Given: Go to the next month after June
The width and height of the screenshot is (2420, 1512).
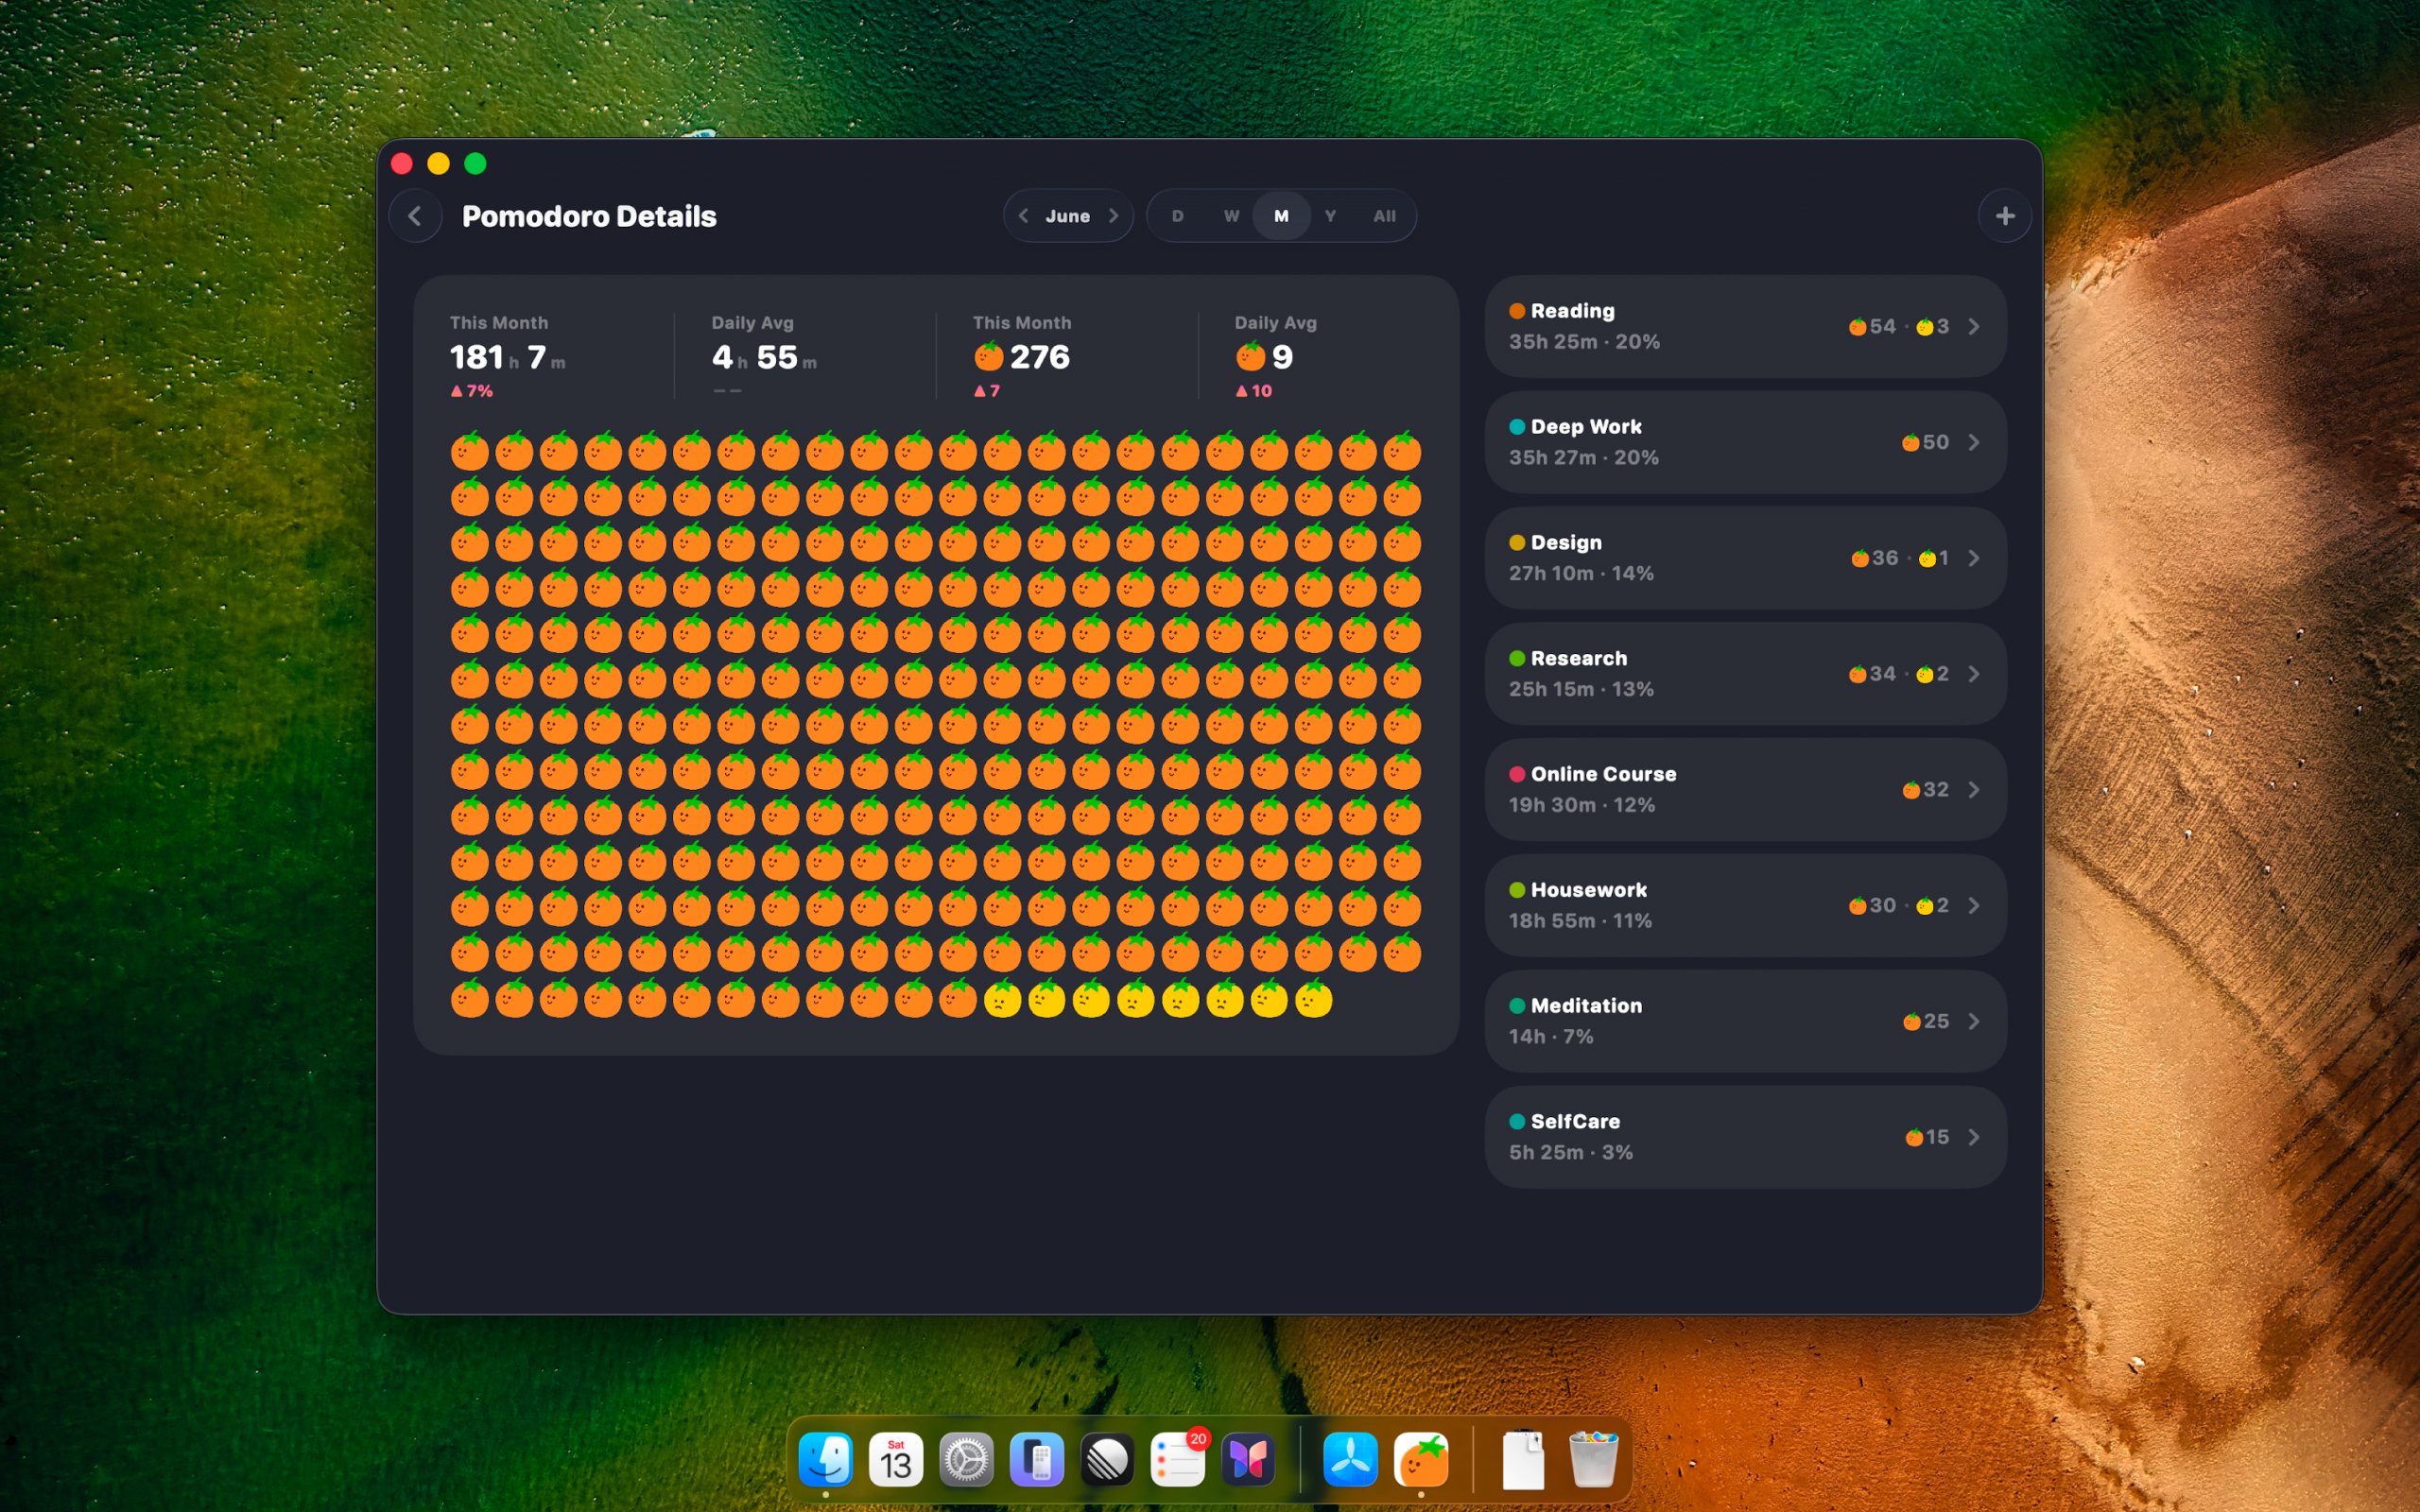Looking at the screenshot, I should (x=1113, y=216).
